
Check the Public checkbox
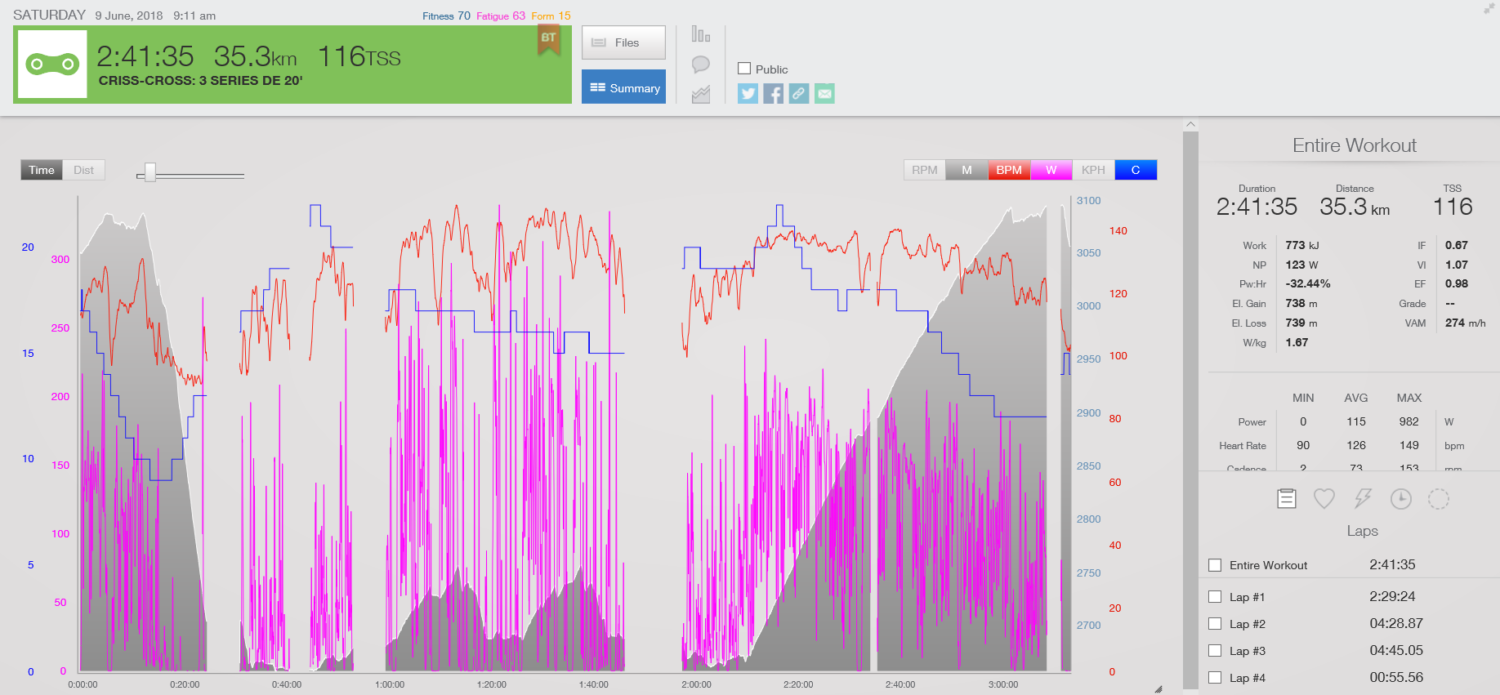point(744,69)
